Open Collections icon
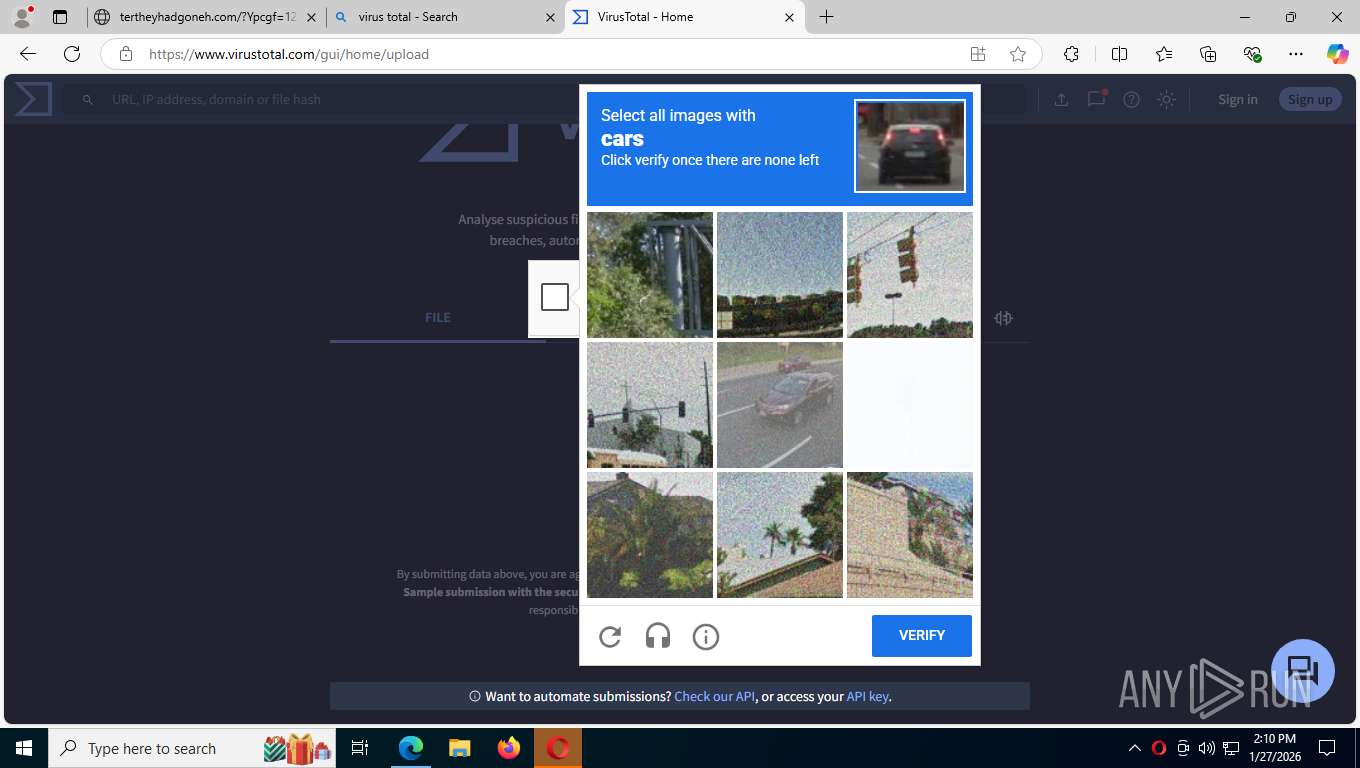Image resolution: width=1360 pixels, height=768 pixels. 1208,54
